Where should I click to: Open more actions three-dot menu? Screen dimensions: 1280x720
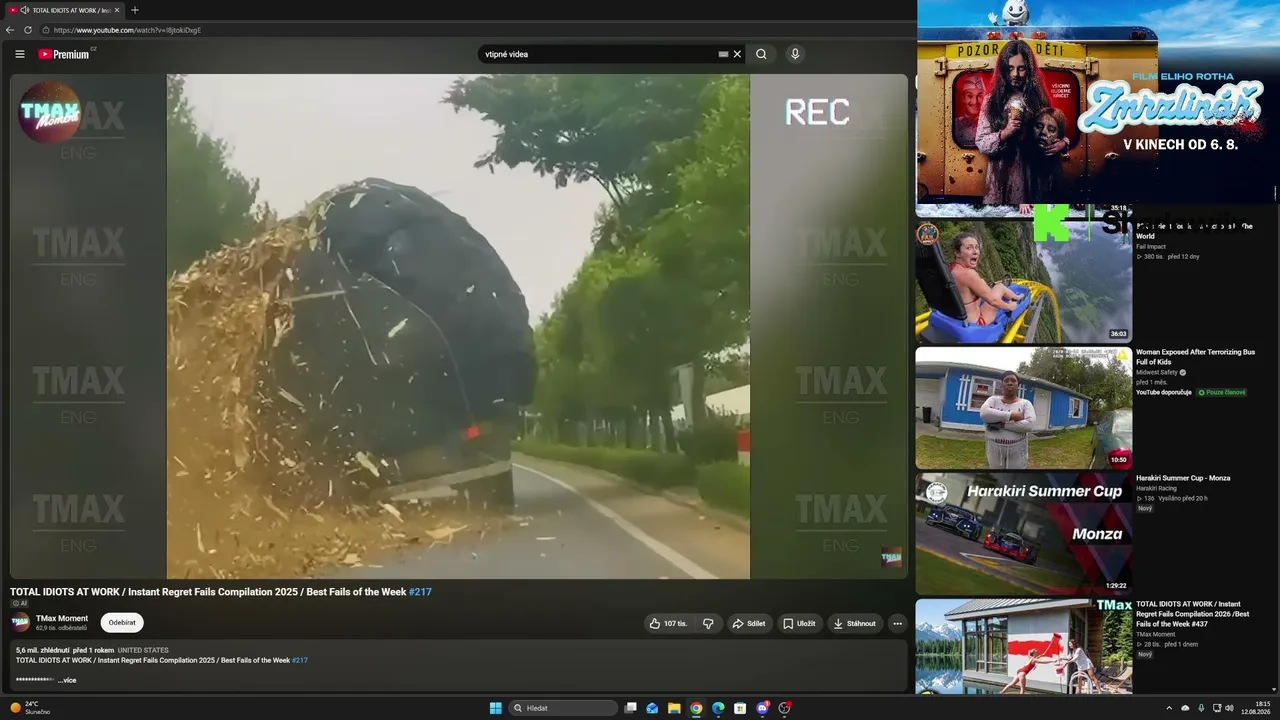[x=897, y=623]
